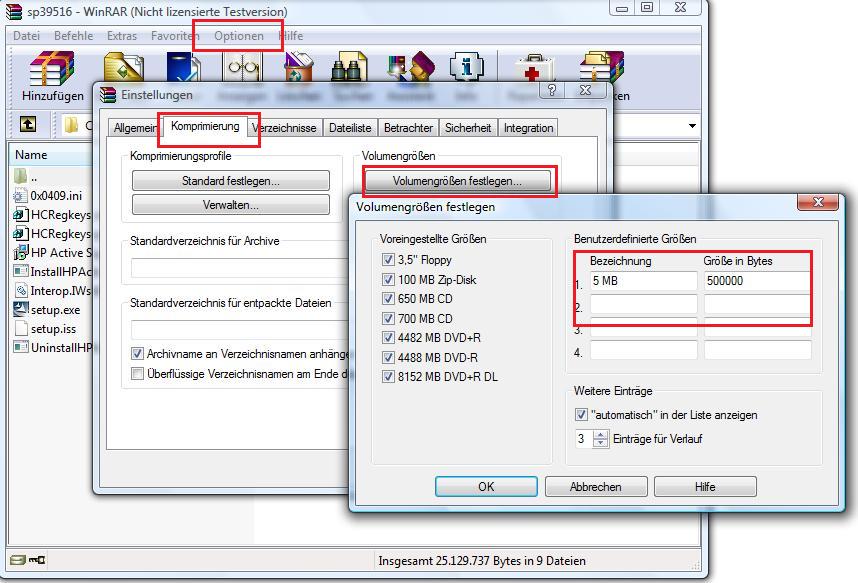
Task: Open the Optionen menu
Action: [x=239, y=36]
